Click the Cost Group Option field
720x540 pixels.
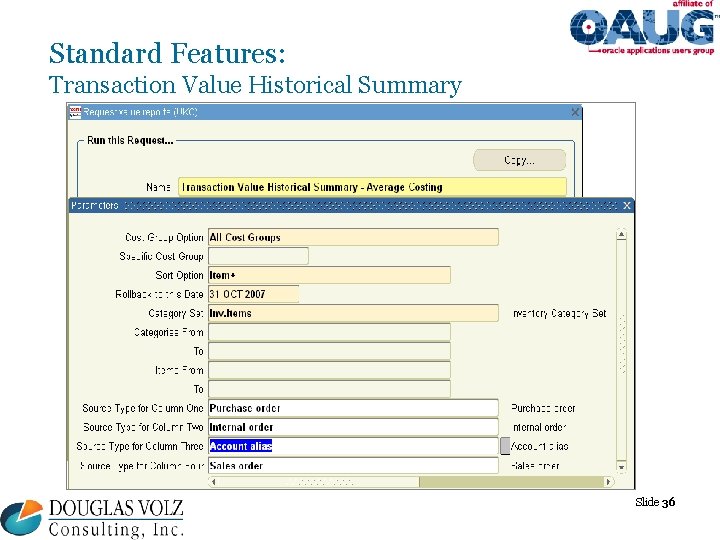(x=353, y=237)
